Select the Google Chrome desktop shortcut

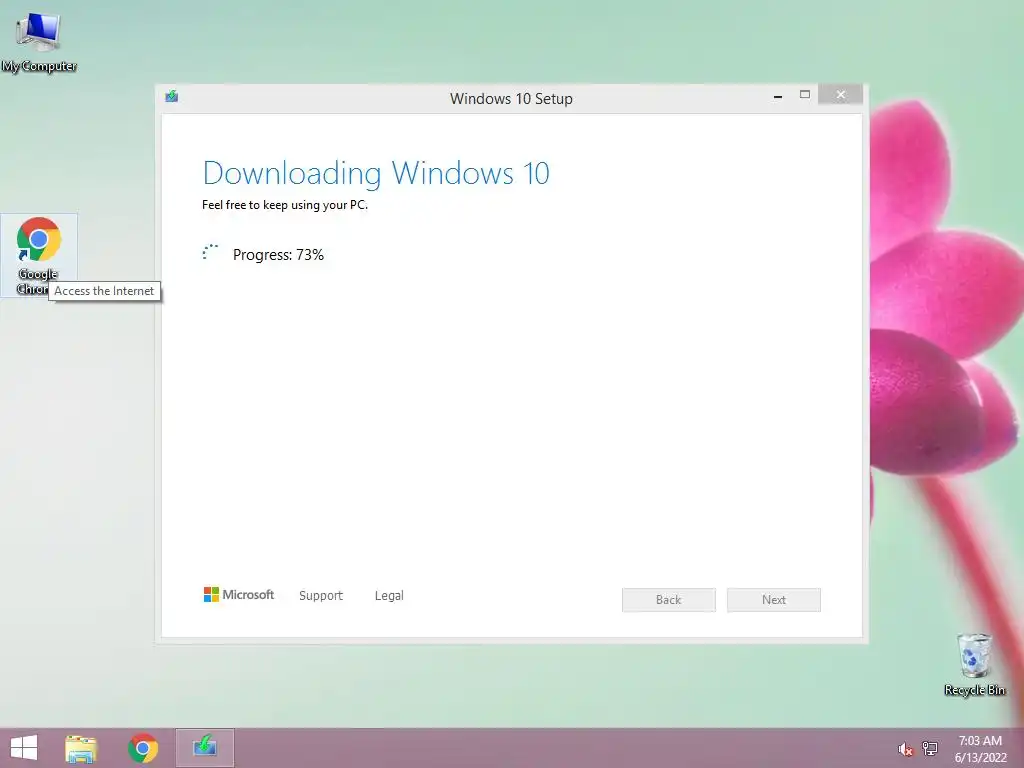point(39,255)
